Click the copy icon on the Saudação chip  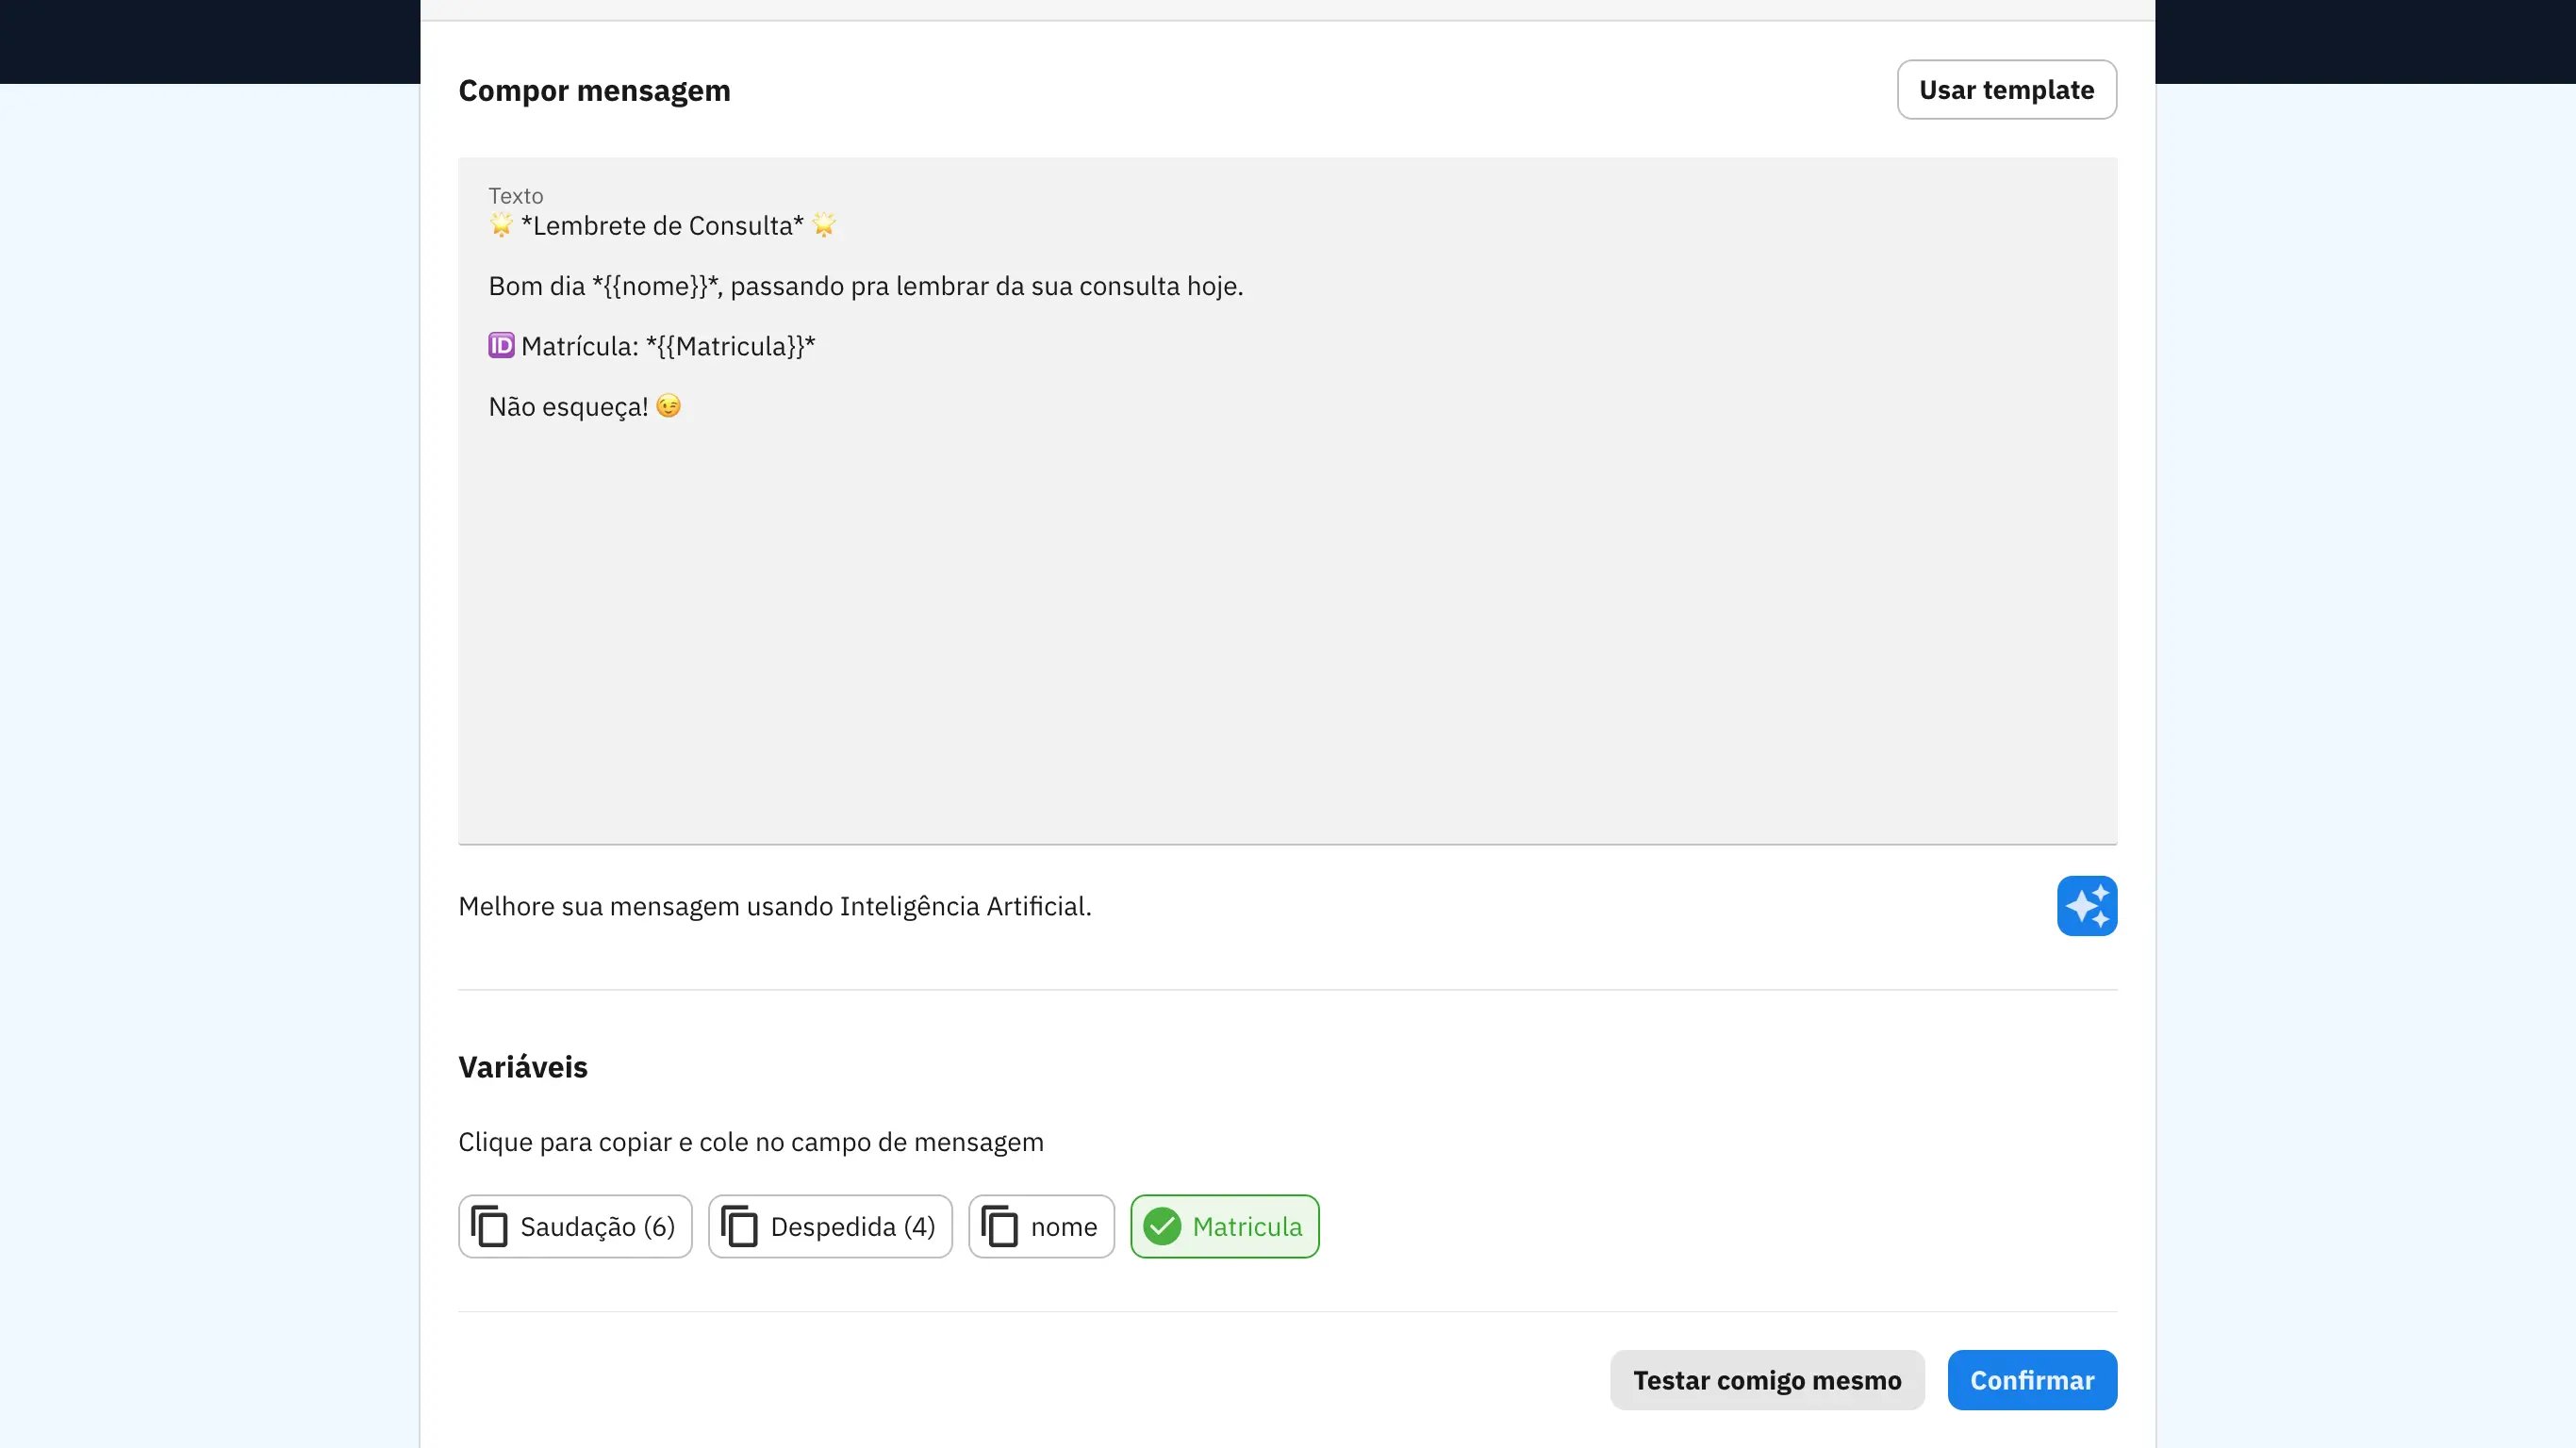[489, 1226]
